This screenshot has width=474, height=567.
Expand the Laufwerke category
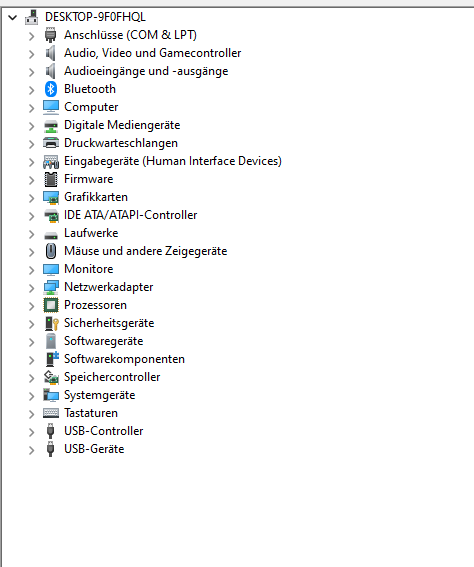tap(31, 234)
